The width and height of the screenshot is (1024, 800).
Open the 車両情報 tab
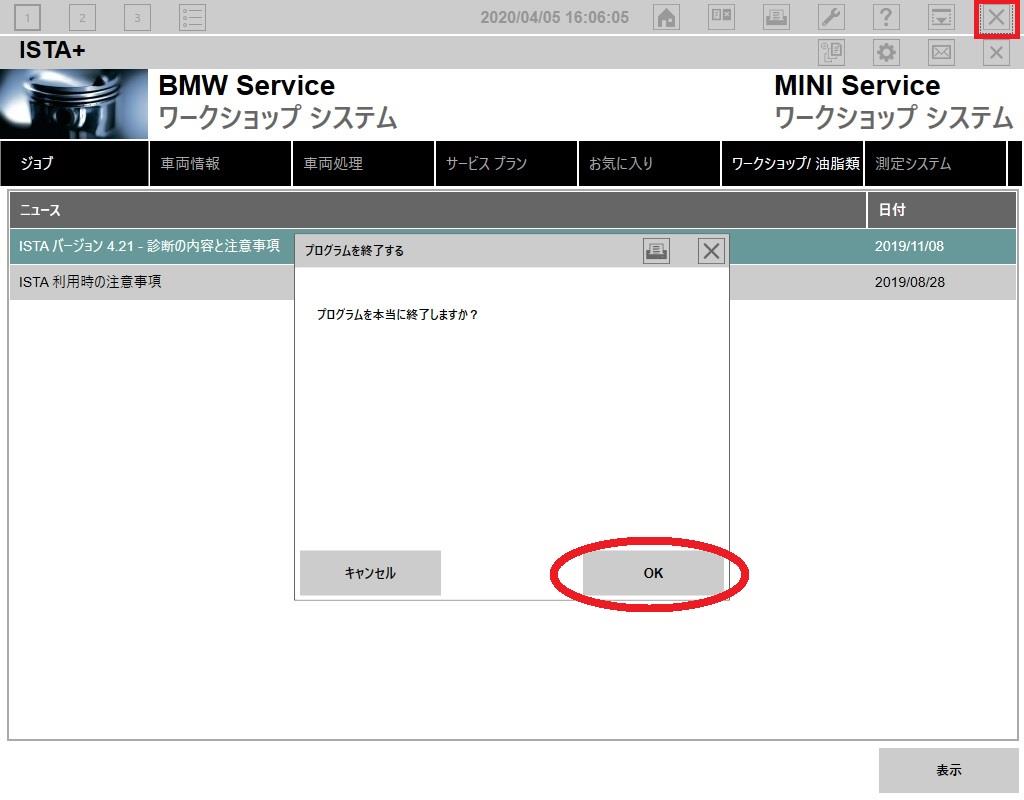[220, 163]
